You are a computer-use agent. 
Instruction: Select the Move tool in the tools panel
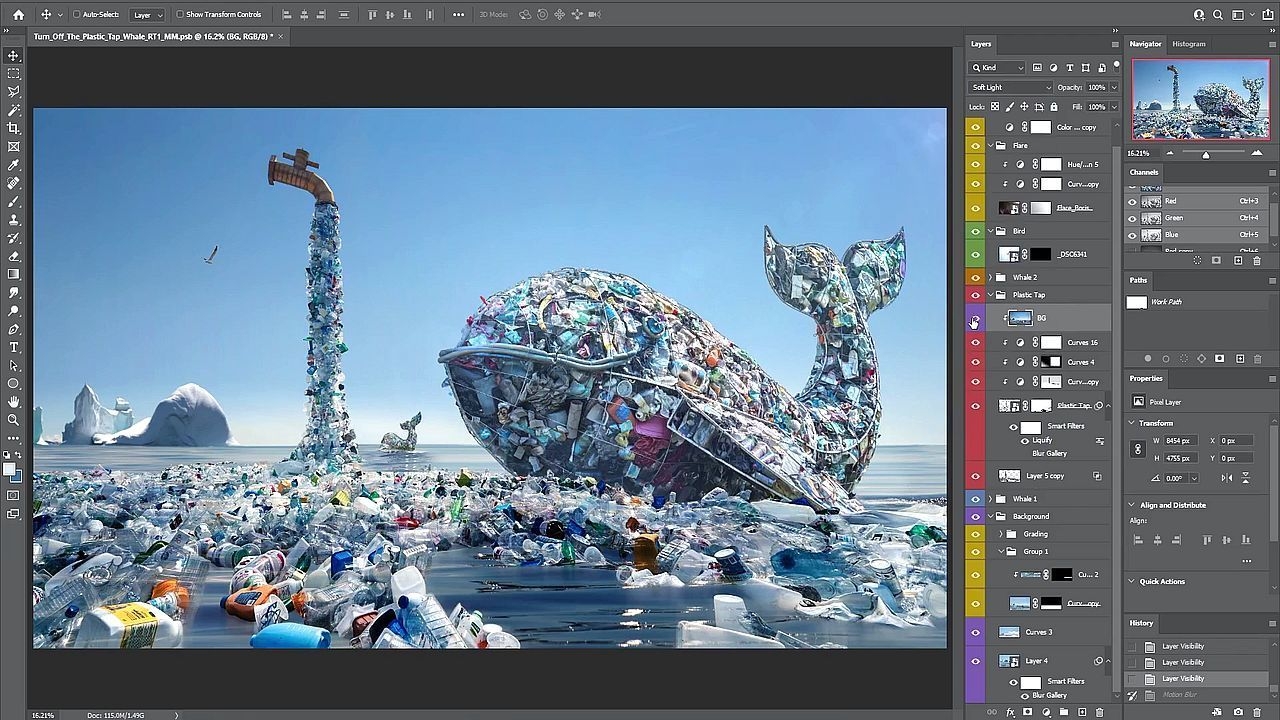(13, 55)
